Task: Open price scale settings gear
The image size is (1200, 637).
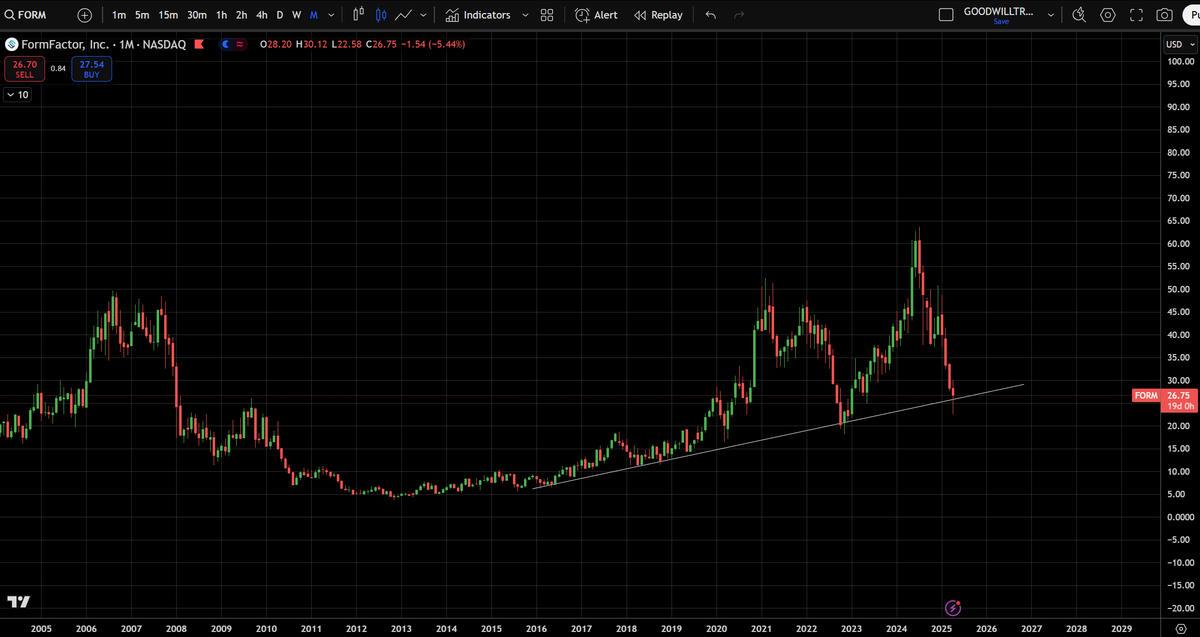Action: pyautogui.click(x=1180, y=629)
